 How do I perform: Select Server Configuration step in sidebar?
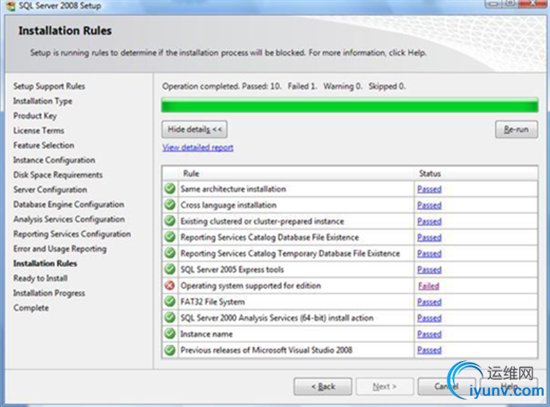click(x=50, y=190)
